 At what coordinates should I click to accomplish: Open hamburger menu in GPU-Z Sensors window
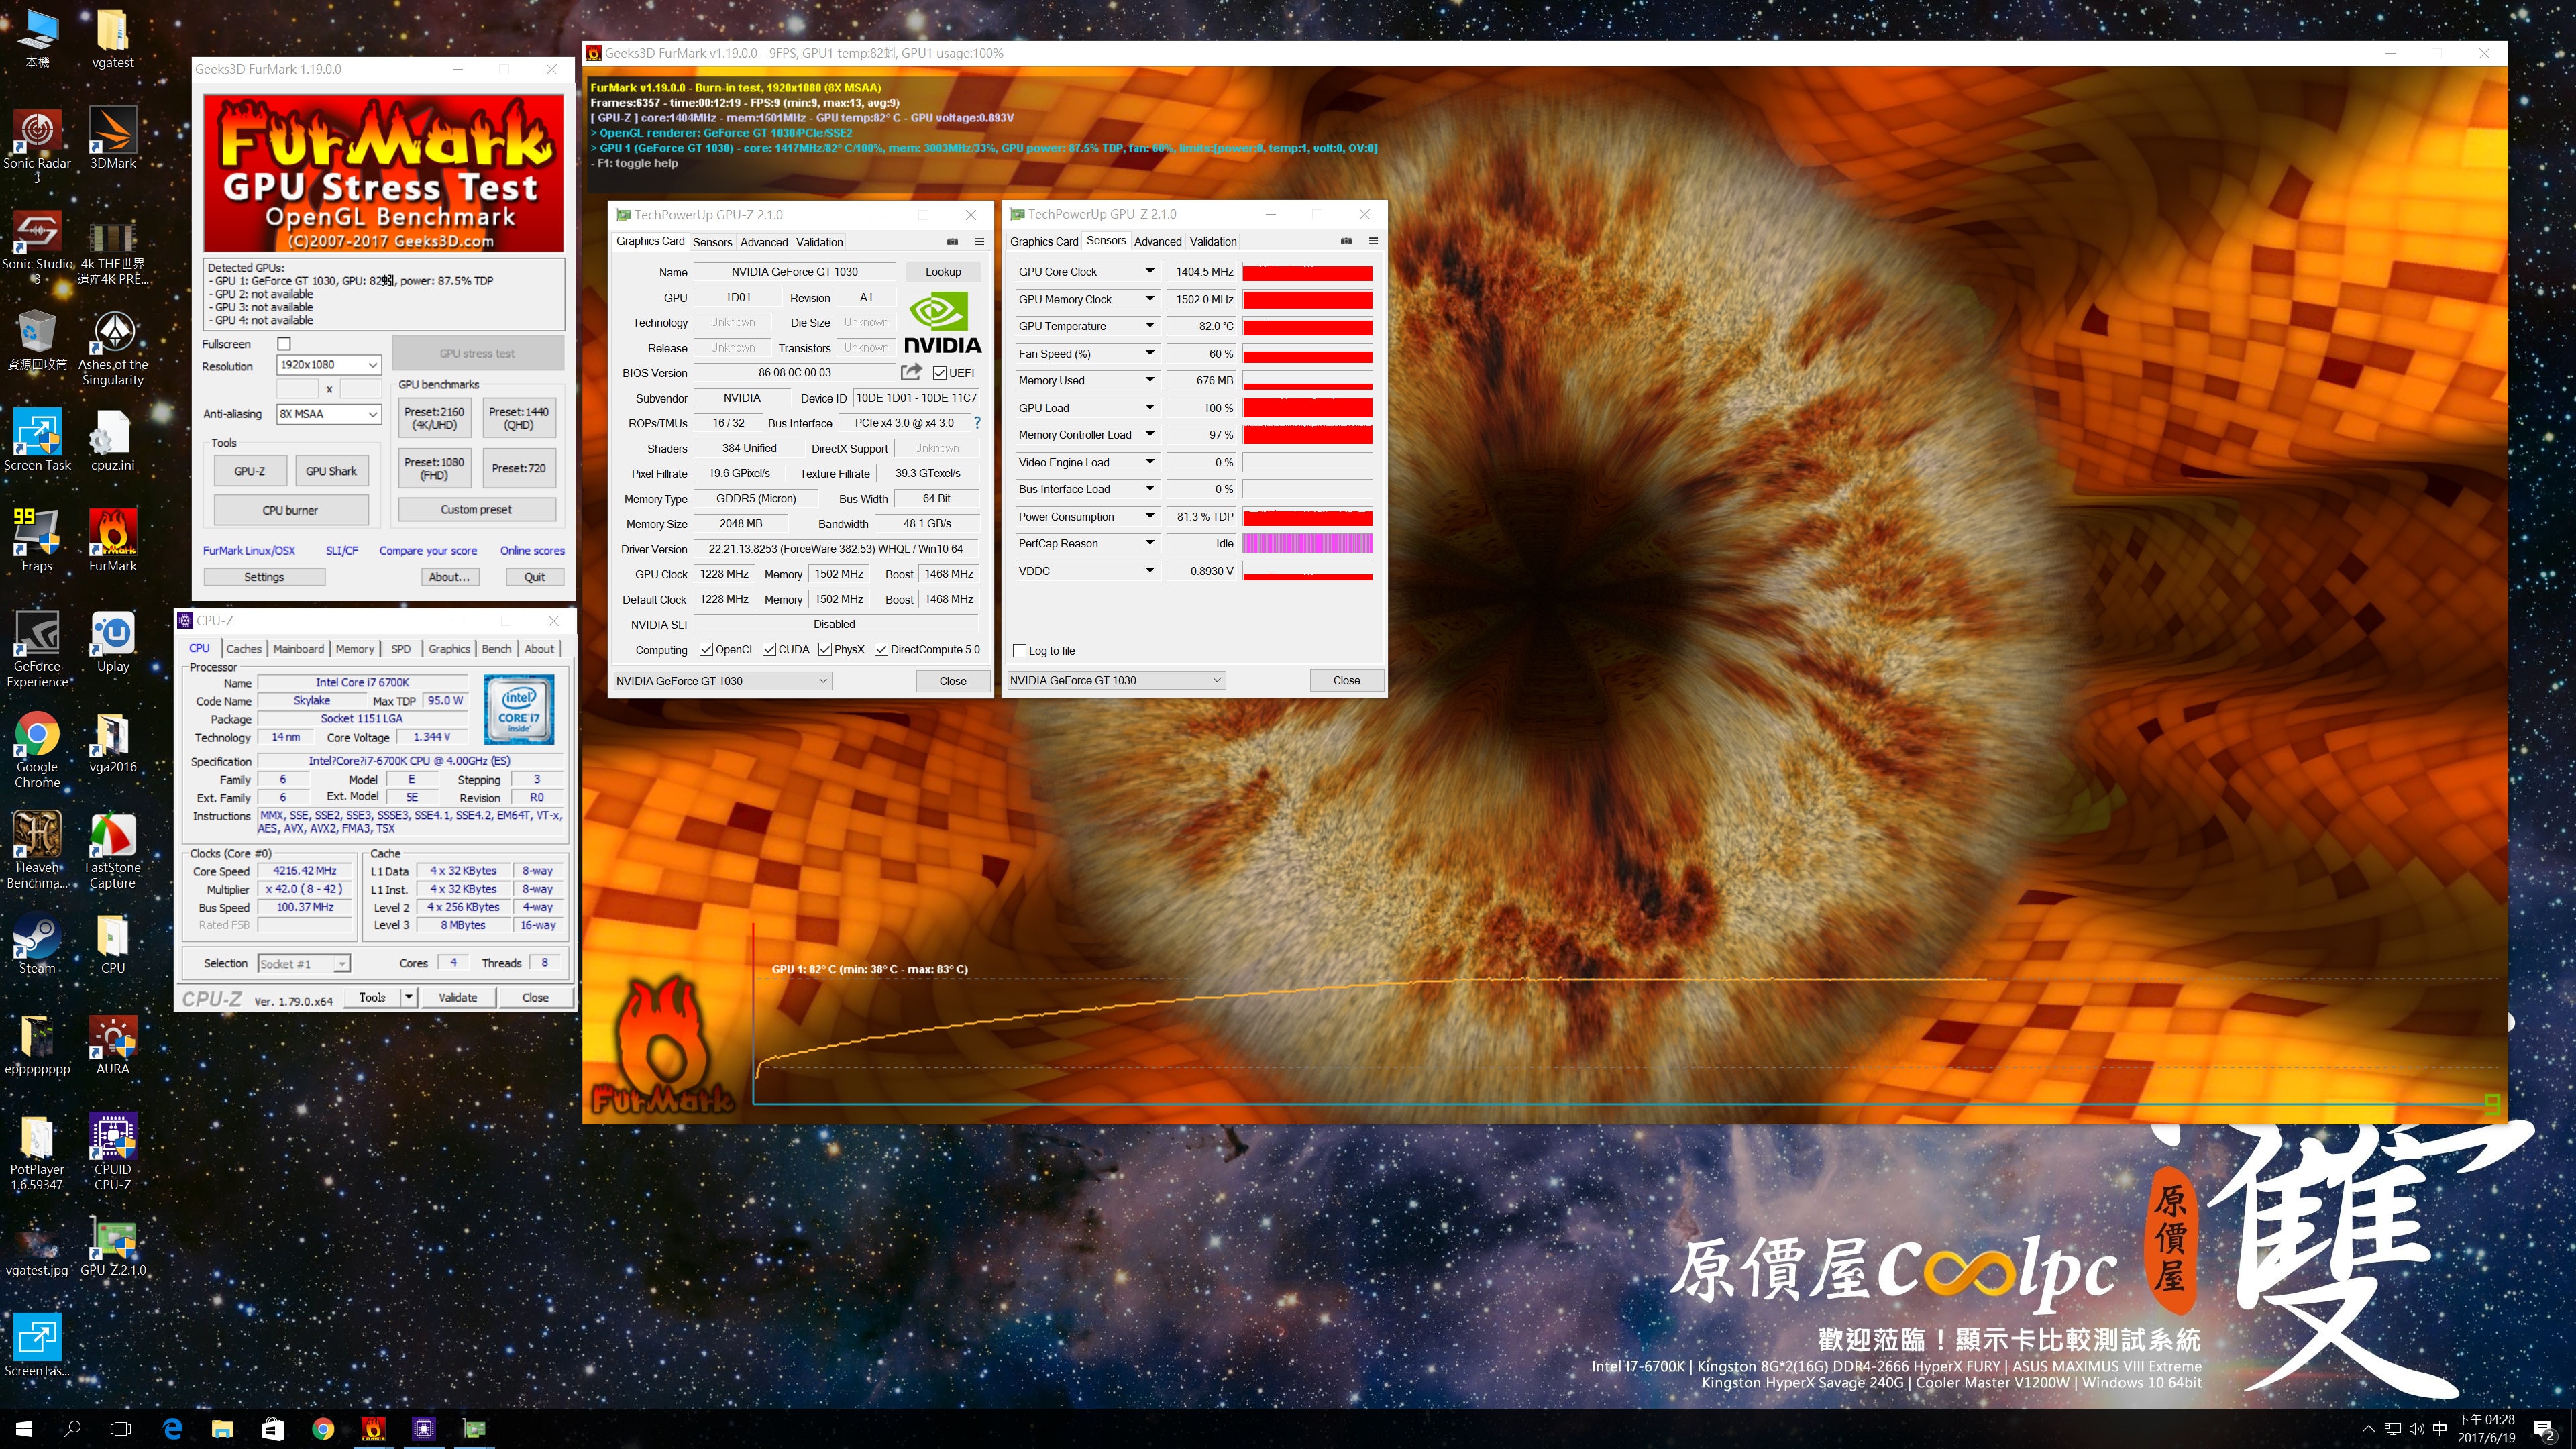[1373, 241]
